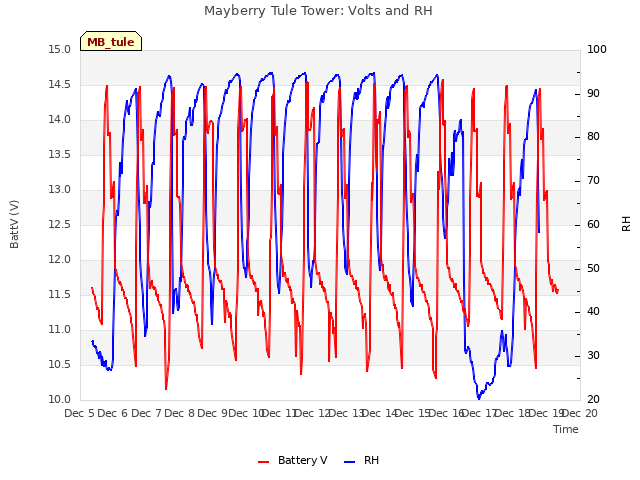640x480 pixels.
Task: Click the 13.5 left axis tick label
Action: pos(60,155)
